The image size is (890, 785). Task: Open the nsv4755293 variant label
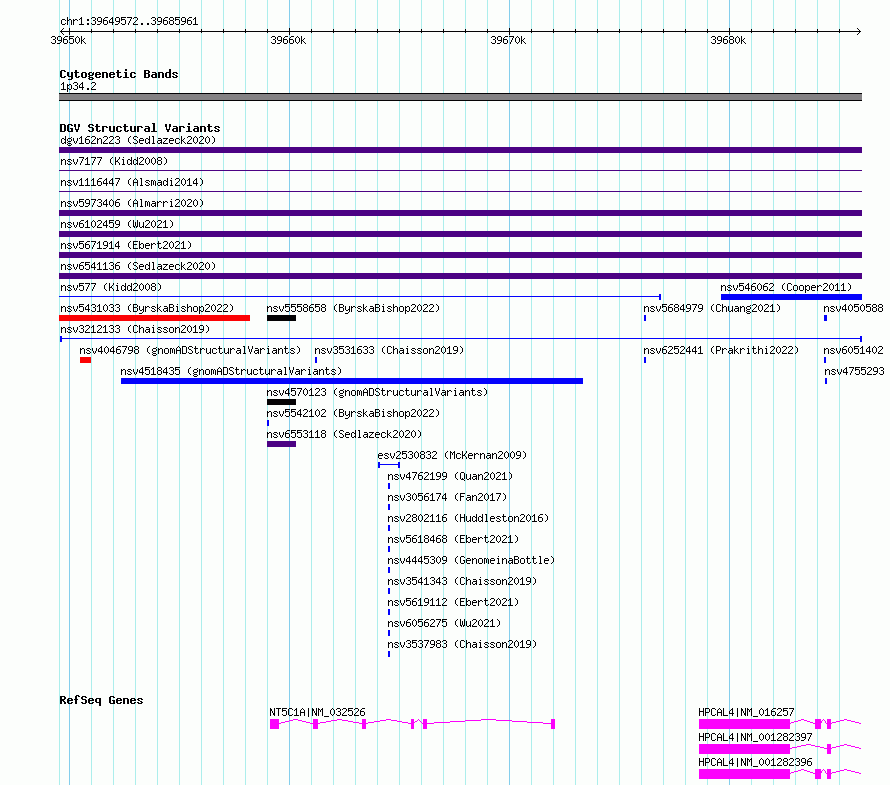coord(854,371)
